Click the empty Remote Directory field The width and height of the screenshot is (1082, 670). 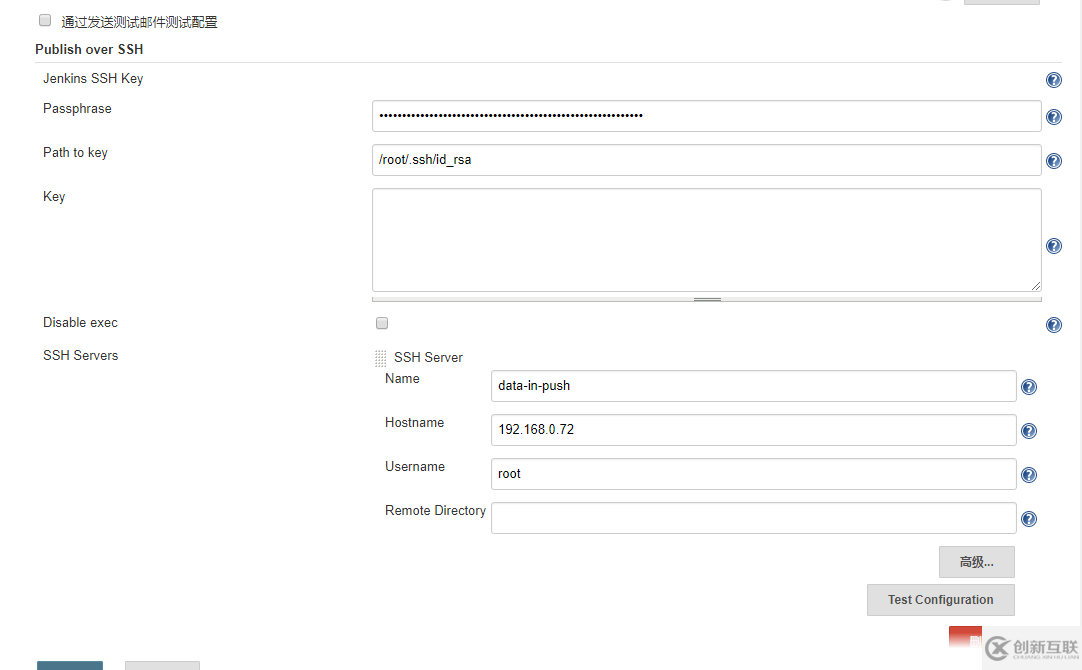(753, 518)
